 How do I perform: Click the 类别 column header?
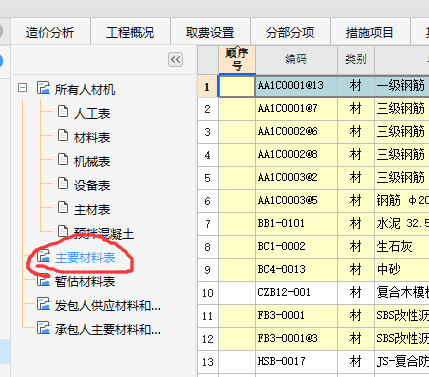tap(356, 60)
